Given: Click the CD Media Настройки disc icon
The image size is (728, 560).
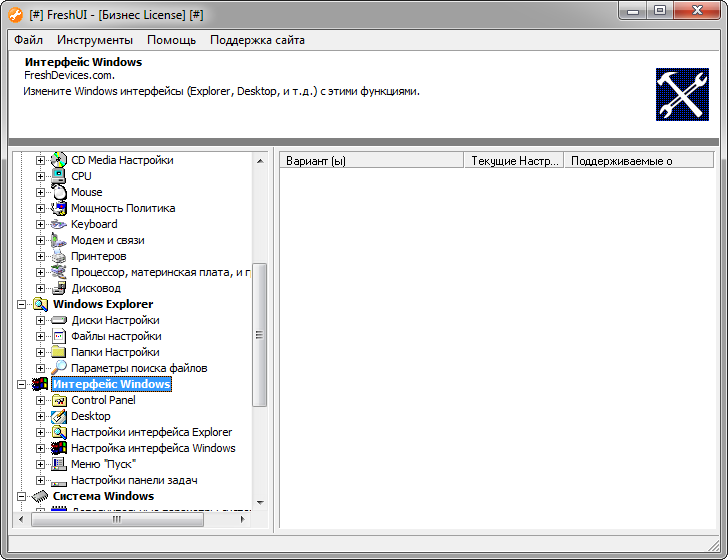Looking at the screenshot, I should click(x=58, y=160).
